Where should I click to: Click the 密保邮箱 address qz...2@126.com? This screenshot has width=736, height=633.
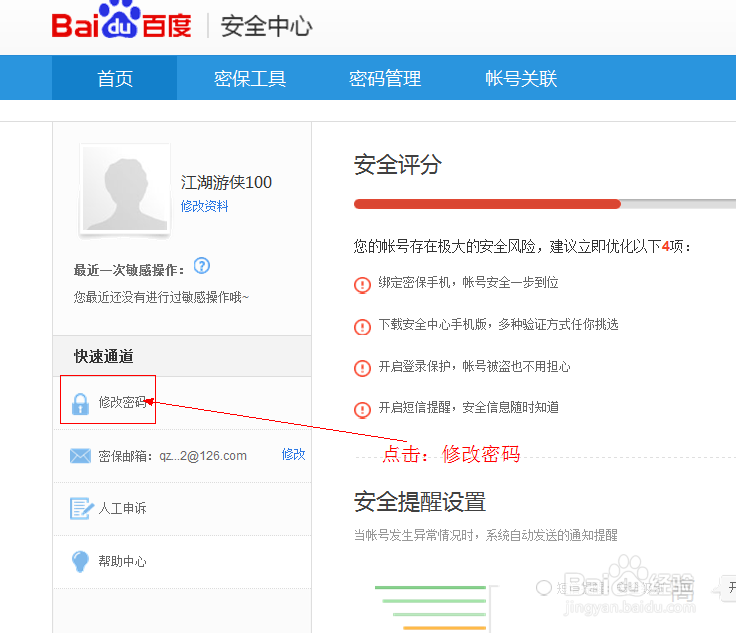(203, 456)
